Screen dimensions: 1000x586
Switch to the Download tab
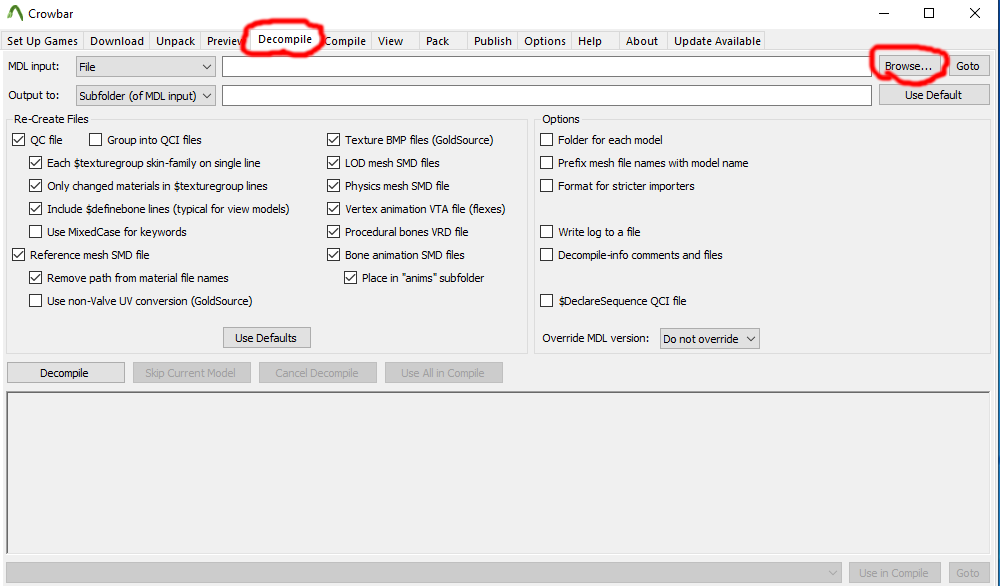[117, 41]
